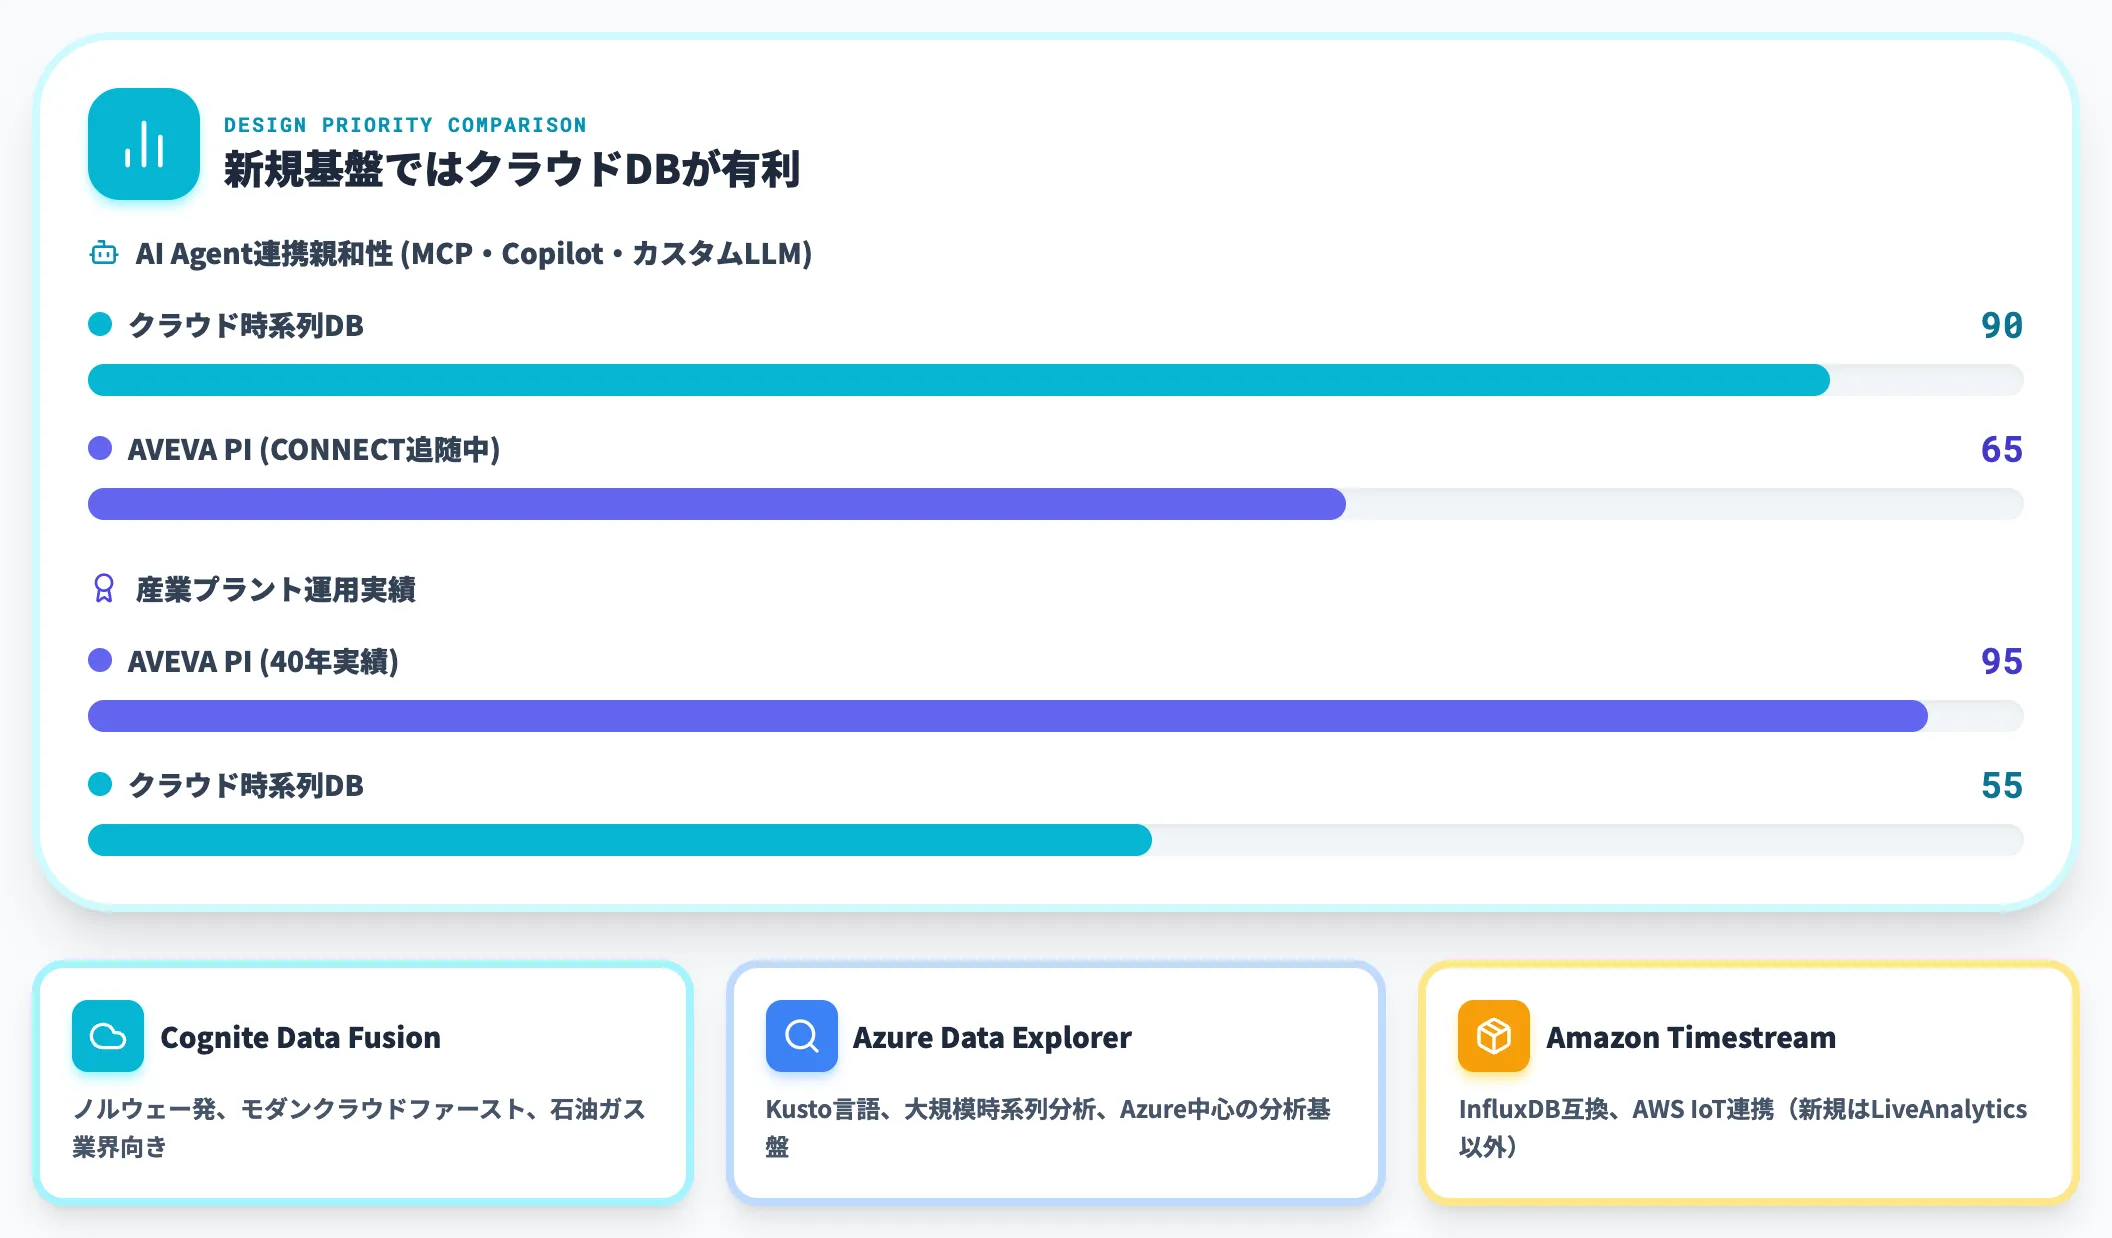Click the score value 95

pyautogui.click(x=2002, y=661)
